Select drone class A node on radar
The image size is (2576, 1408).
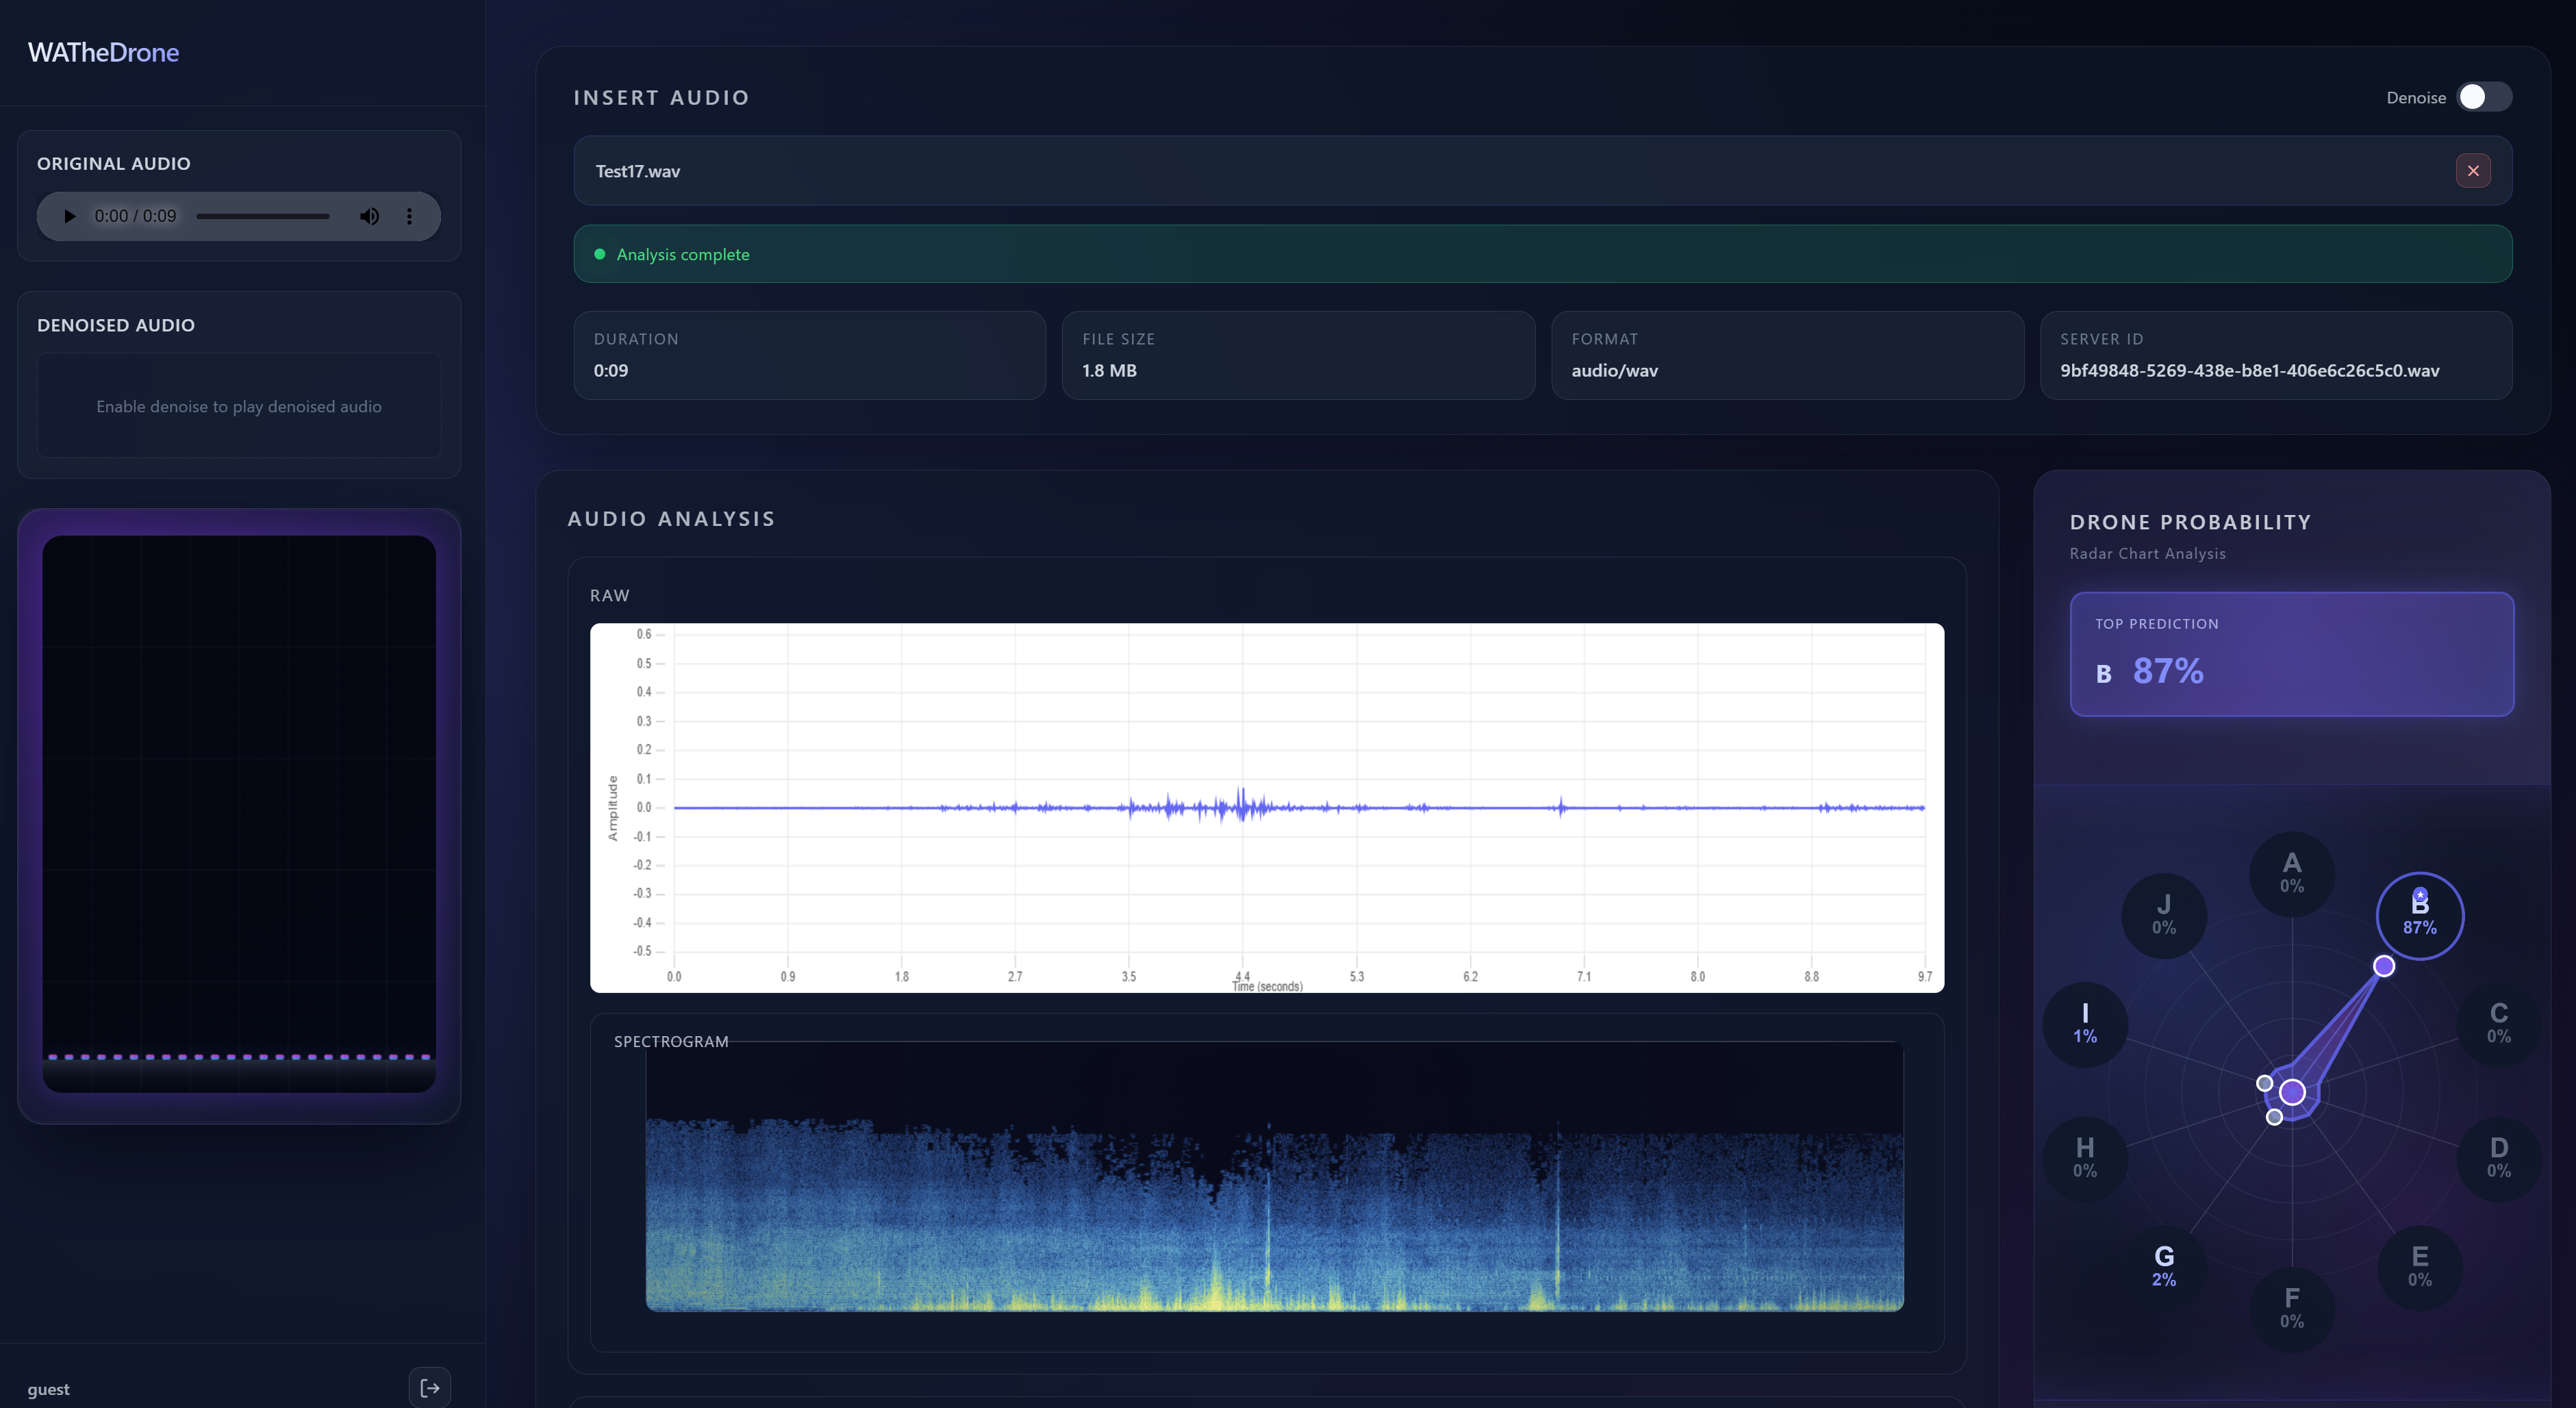click(x=2291, y=873)
